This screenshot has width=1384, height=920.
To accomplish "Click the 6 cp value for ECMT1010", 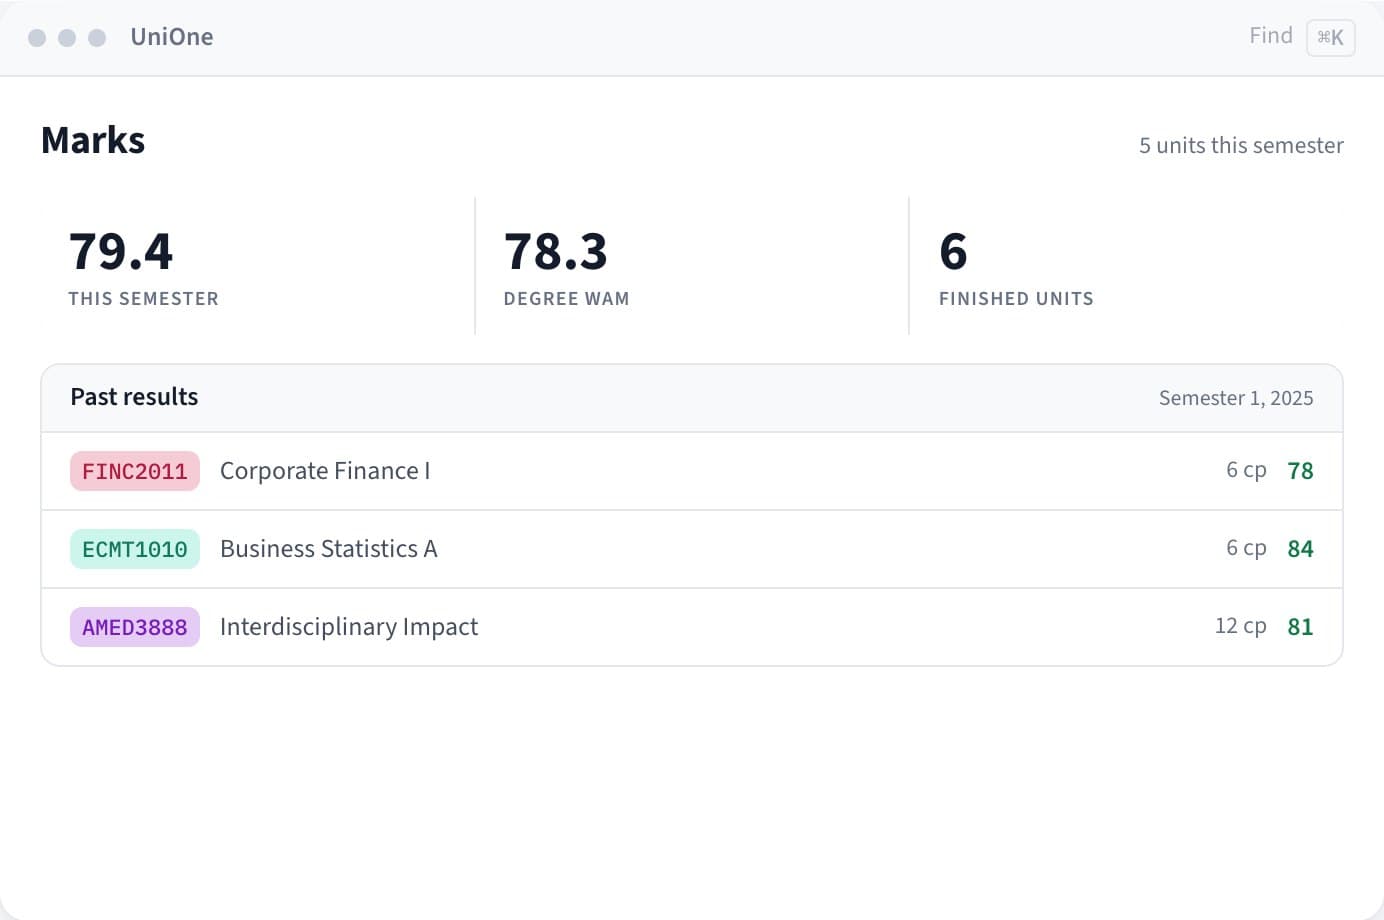I will [x=1246, y=548].
